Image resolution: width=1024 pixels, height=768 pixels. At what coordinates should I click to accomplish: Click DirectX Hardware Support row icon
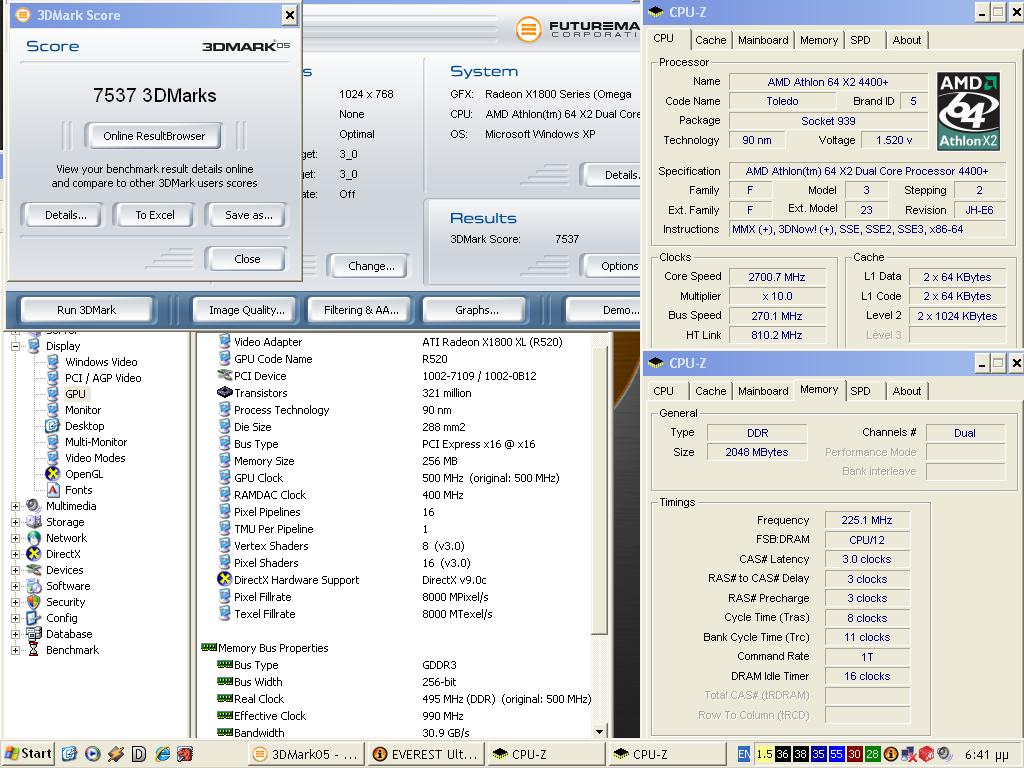(x=225, y=579)
